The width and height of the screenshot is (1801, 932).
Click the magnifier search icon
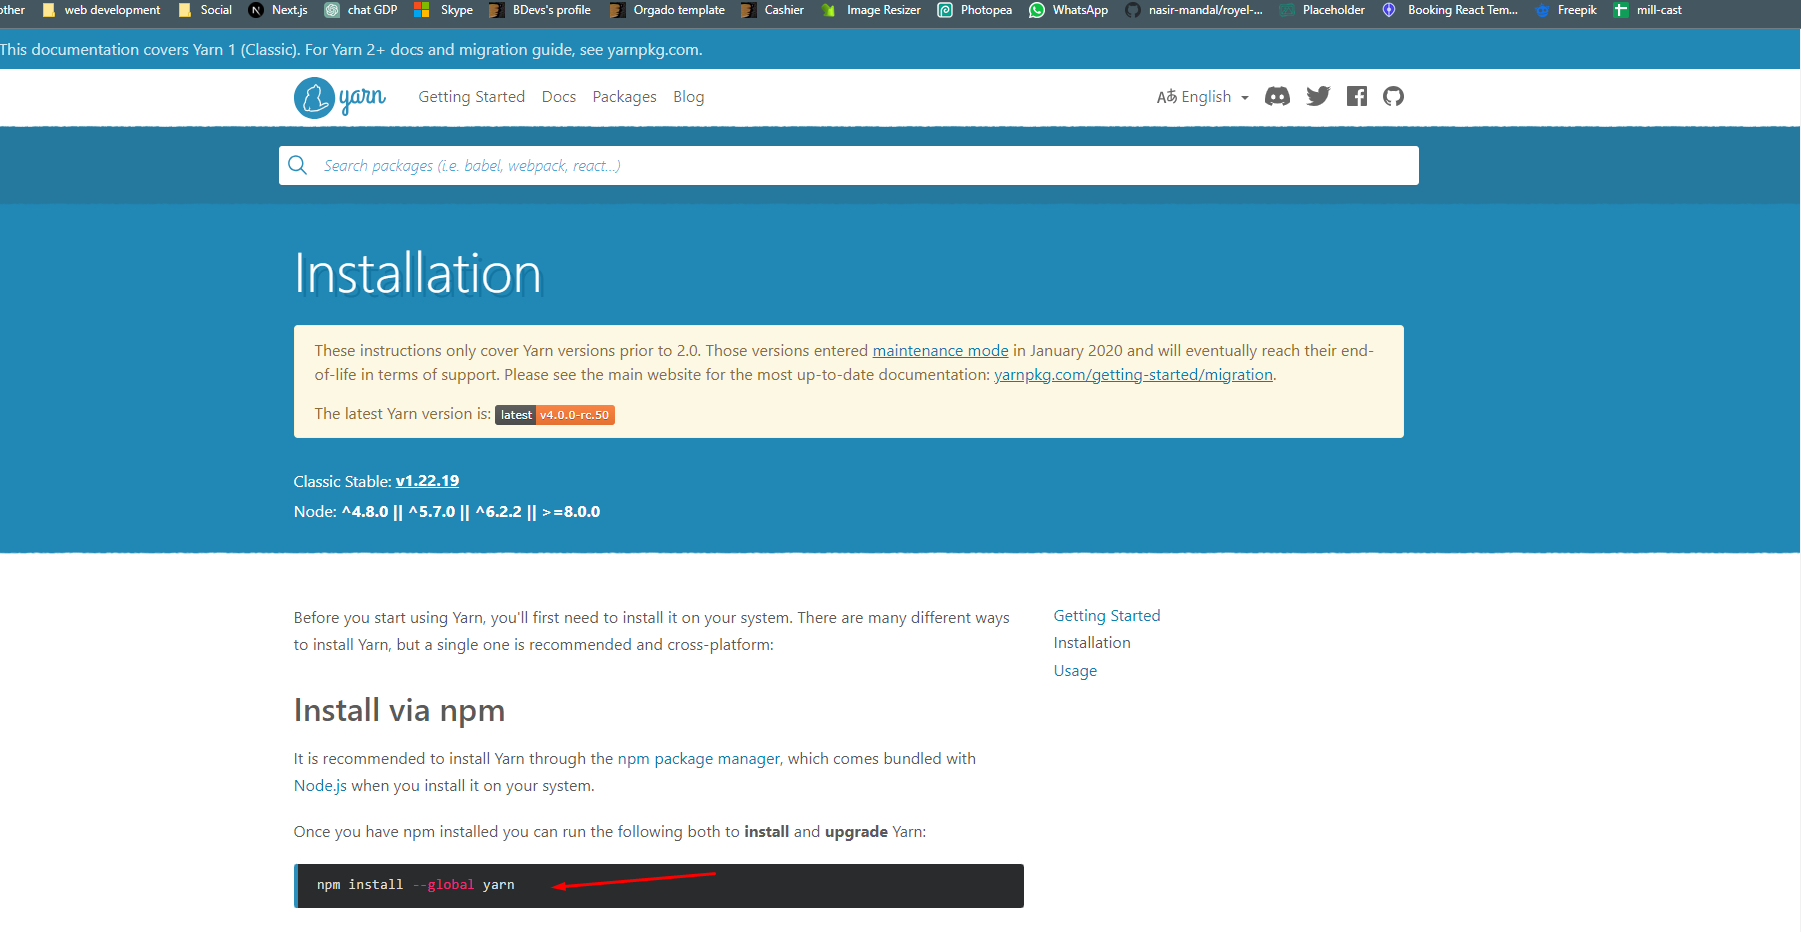pos(297,165)
